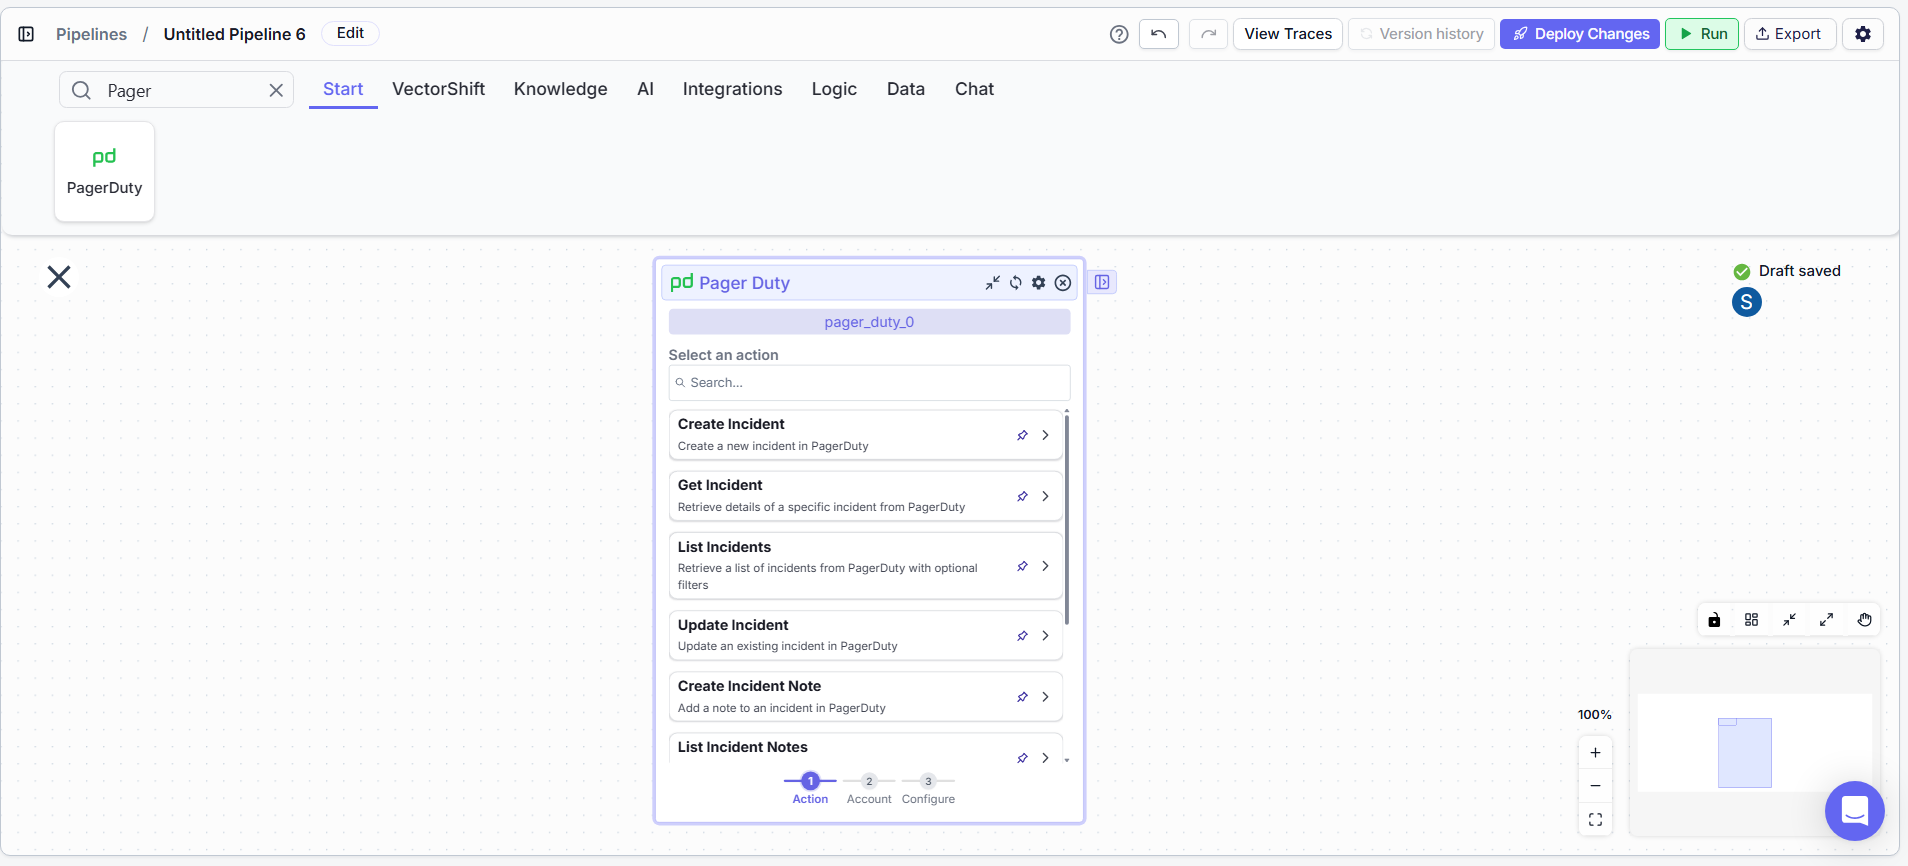The image size is (1908, 866).
Task: Click the S user avatar
Action: coord(1746,302)
